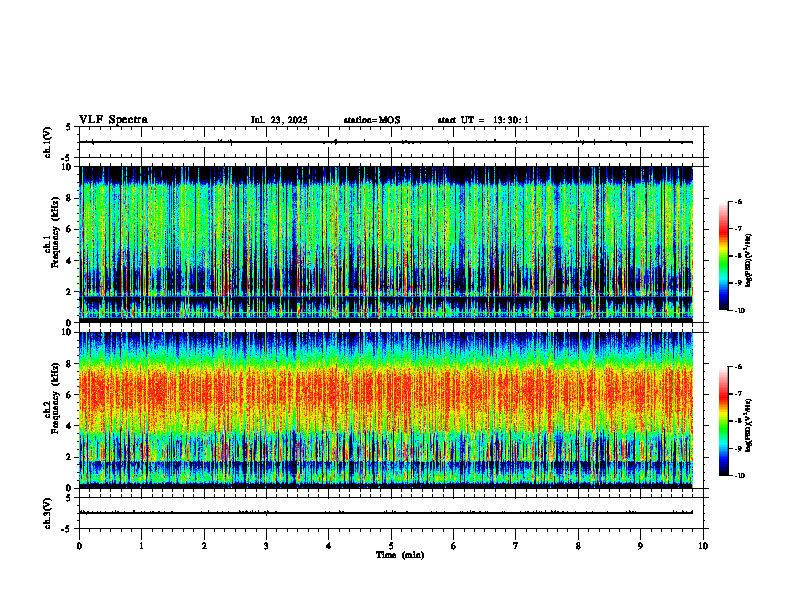Click inside the ch.1 spectrogram panel

[385, 244]
